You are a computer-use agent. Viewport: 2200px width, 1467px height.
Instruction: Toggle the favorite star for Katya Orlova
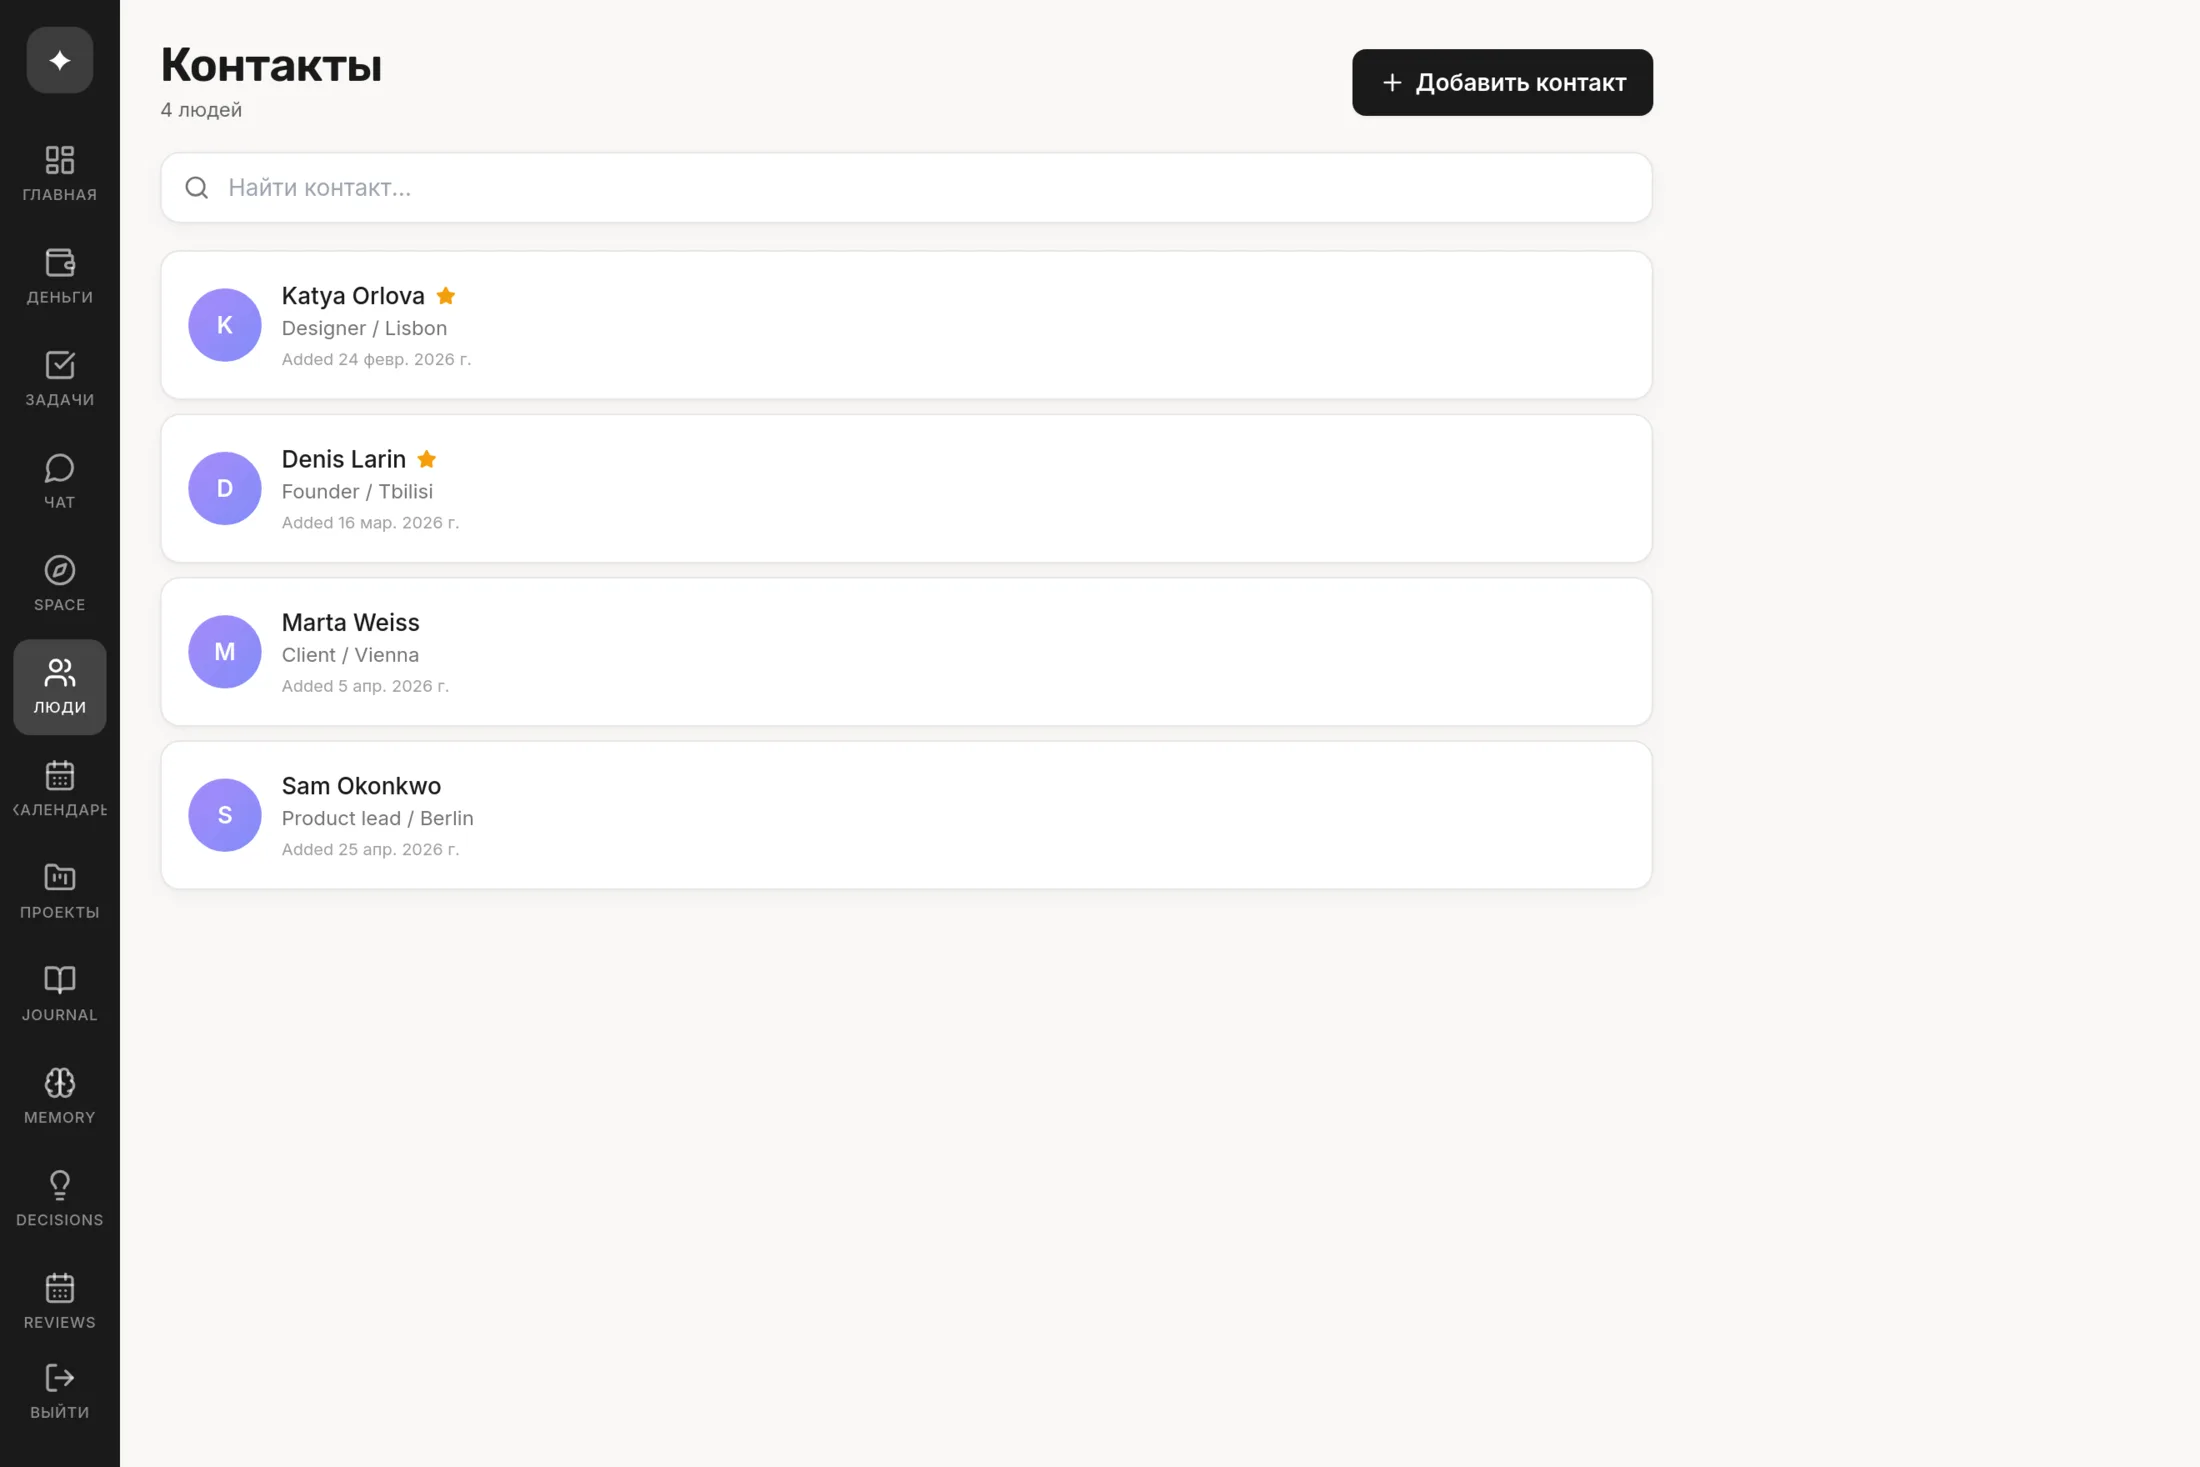(x=446, y=296)
